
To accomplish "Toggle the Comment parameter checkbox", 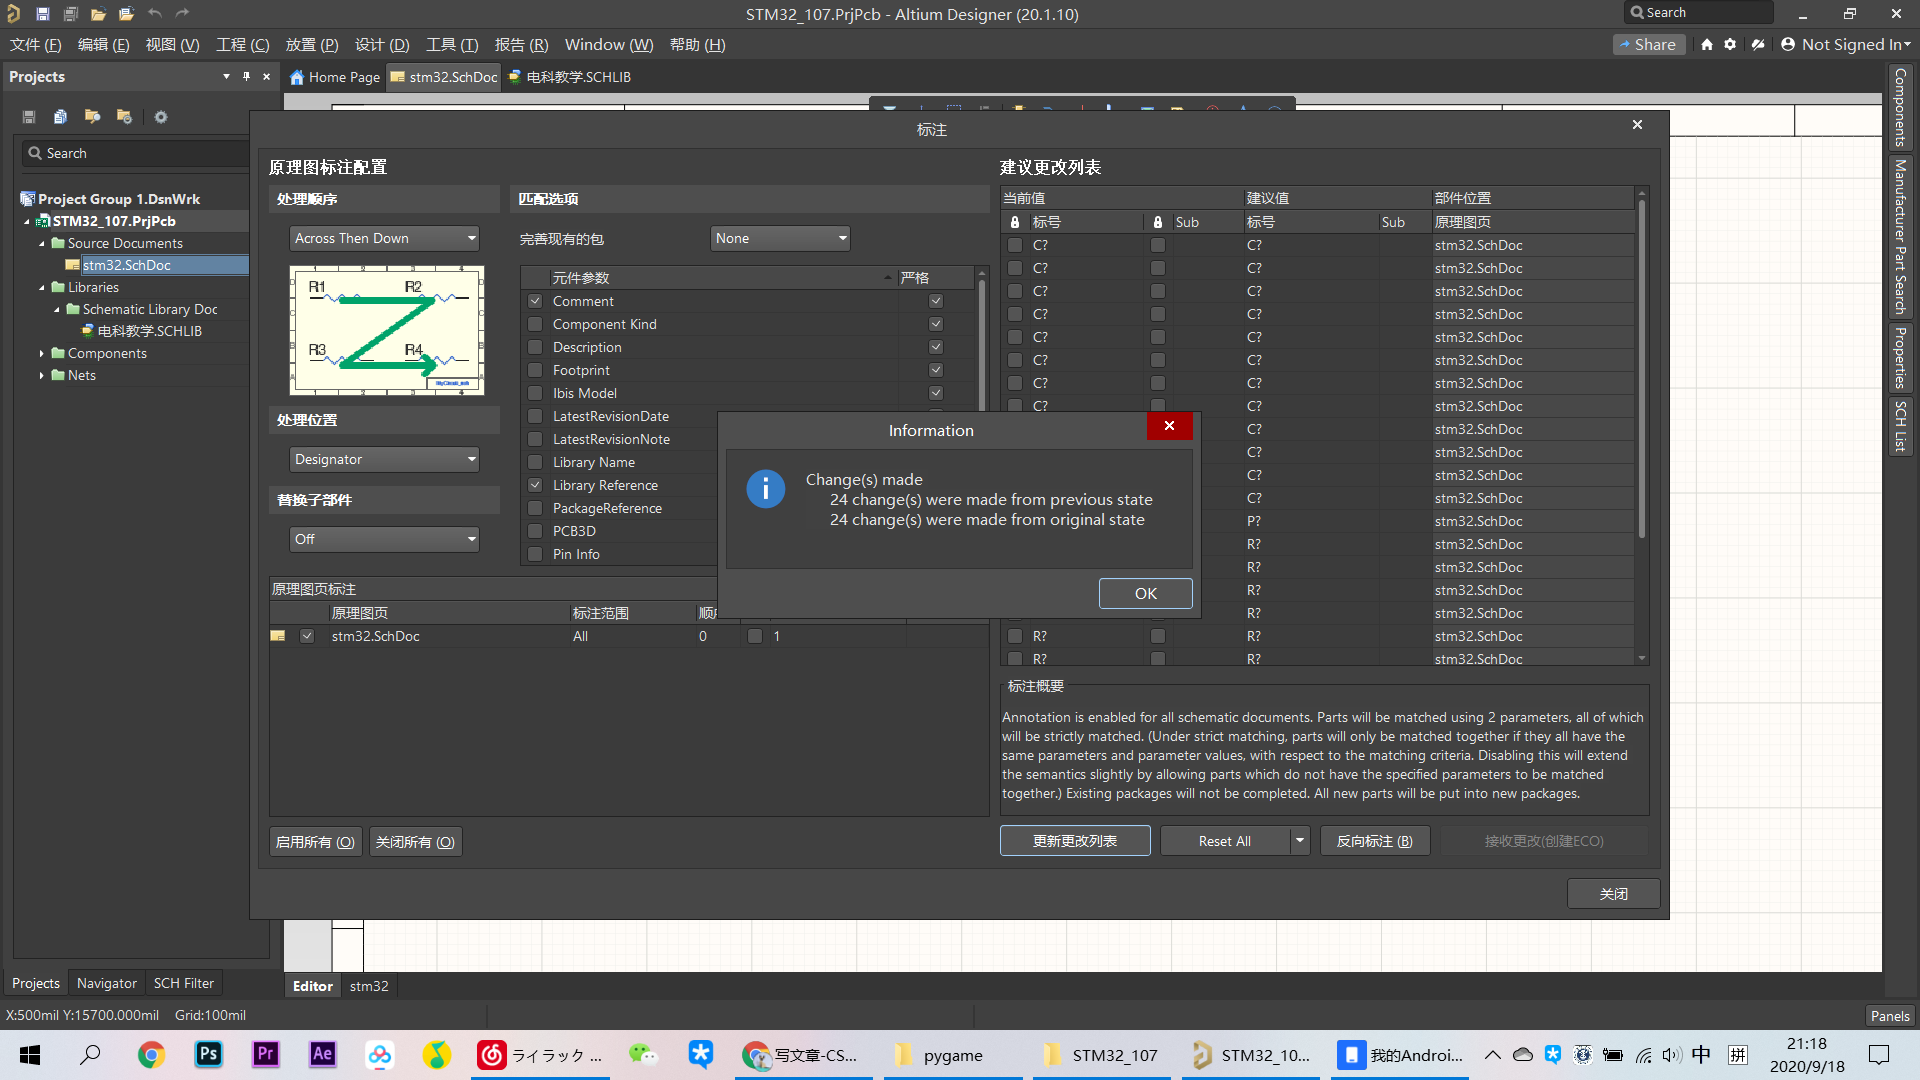I will click(535, 301).
